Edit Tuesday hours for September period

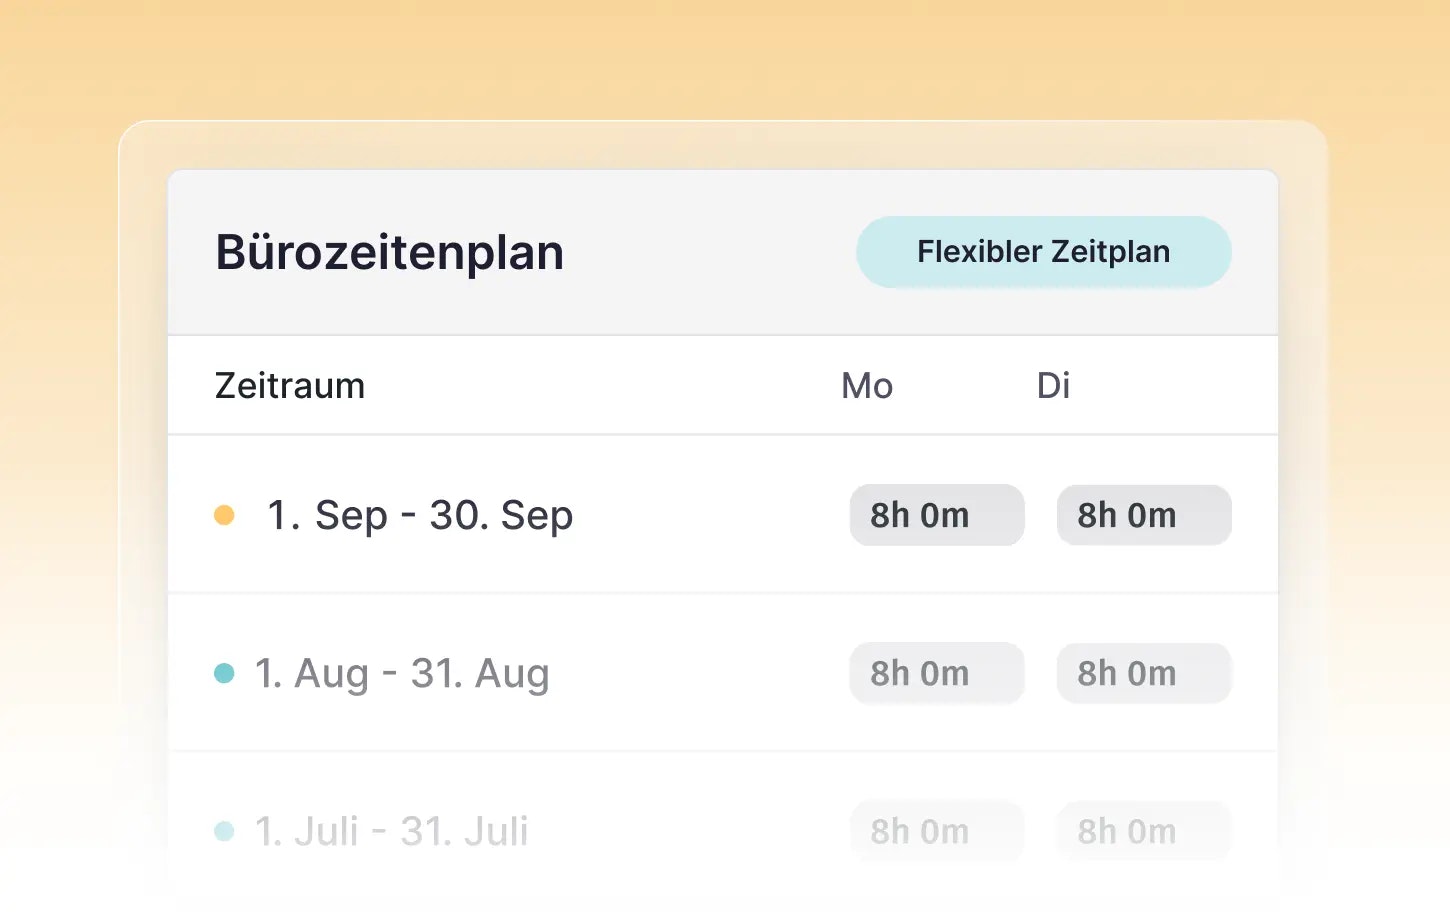pyautogui.click(x=1144, y=515)
